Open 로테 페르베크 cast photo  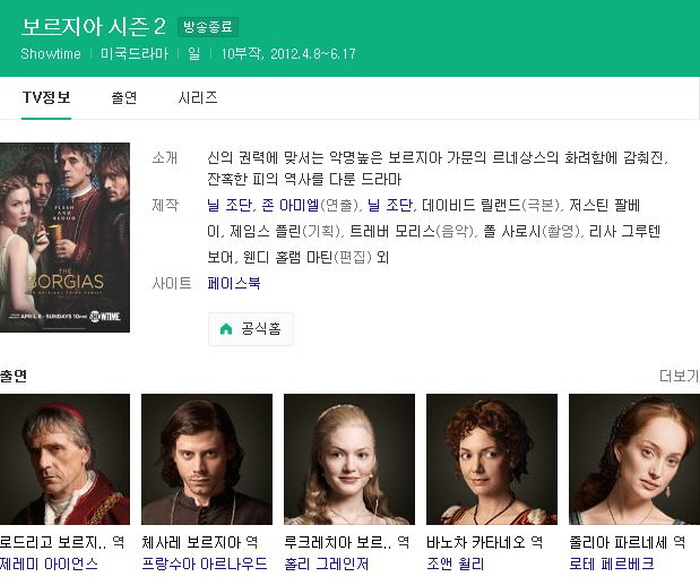click(634, 459)
